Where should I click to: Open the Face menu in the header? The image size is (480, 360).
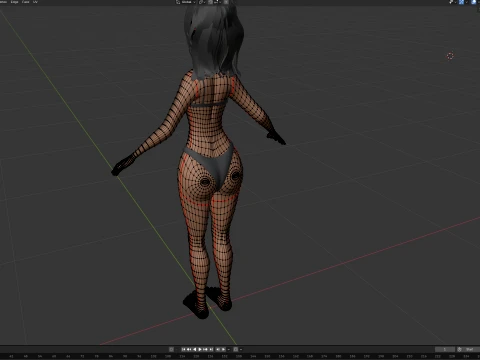tap(25, 2)
